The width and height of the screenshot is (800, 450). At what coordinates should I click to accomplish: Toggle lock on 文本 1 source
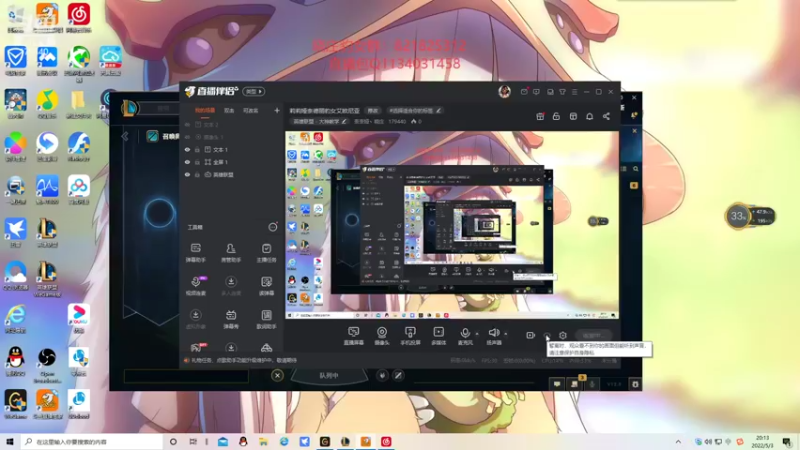(x=197, y=149)
